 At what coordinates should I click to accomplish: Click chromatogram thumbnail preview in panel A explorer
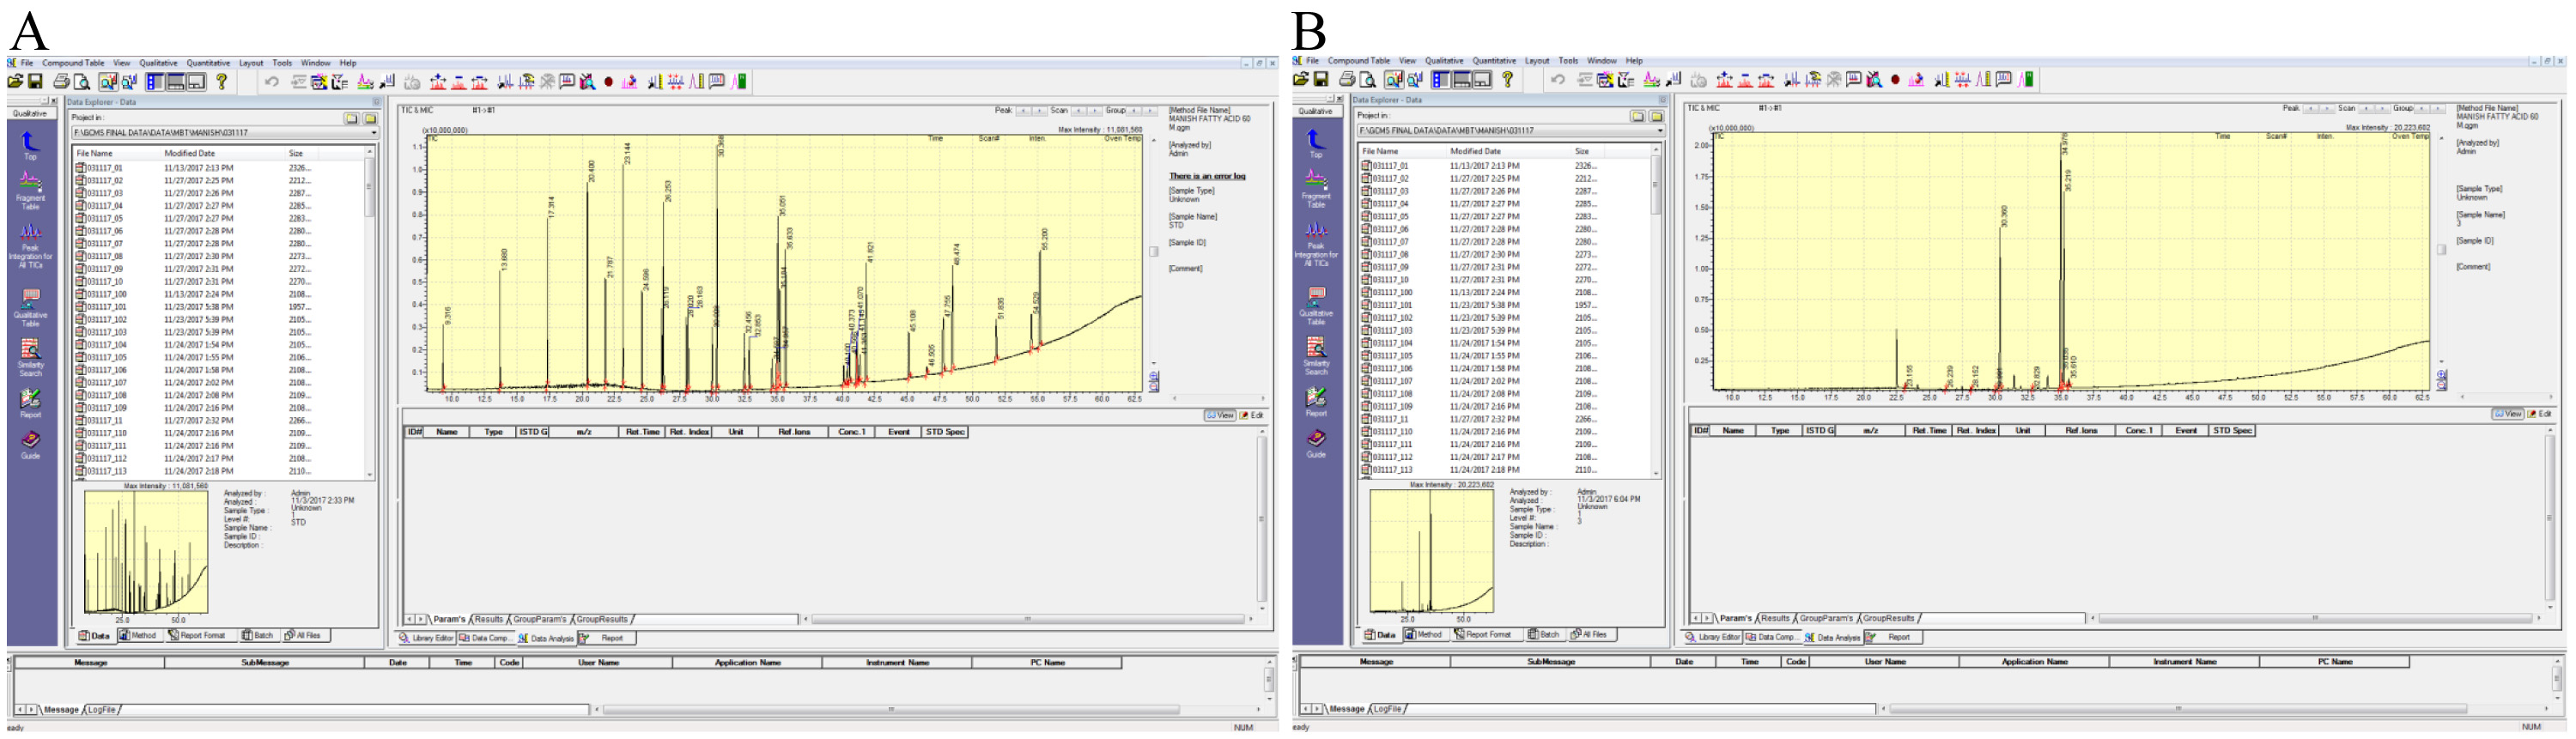tap(146, 552)
